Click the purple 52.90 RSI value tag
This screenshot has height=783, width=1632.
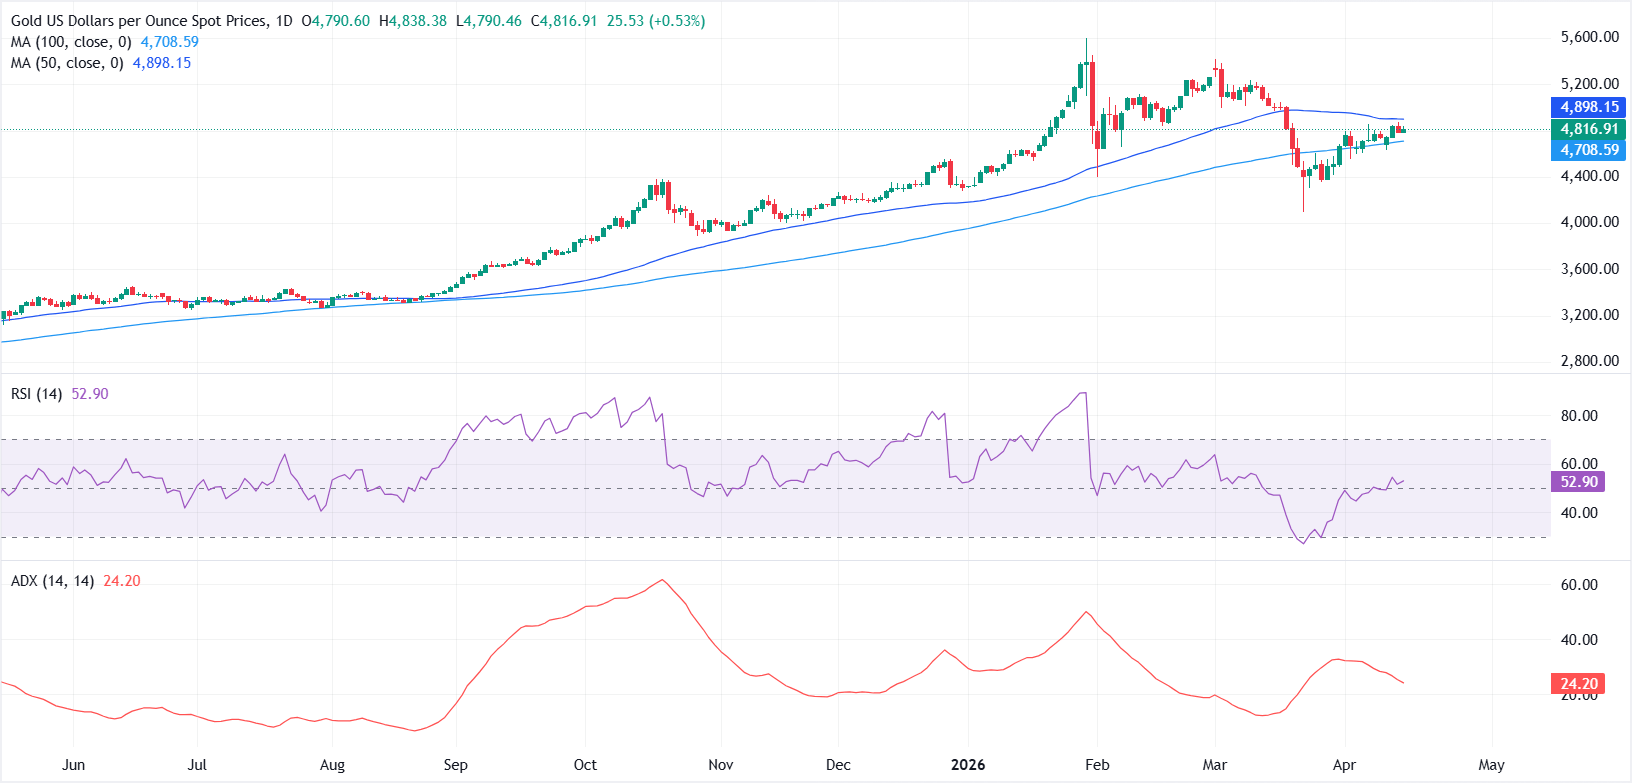[x=1579, y=482]
